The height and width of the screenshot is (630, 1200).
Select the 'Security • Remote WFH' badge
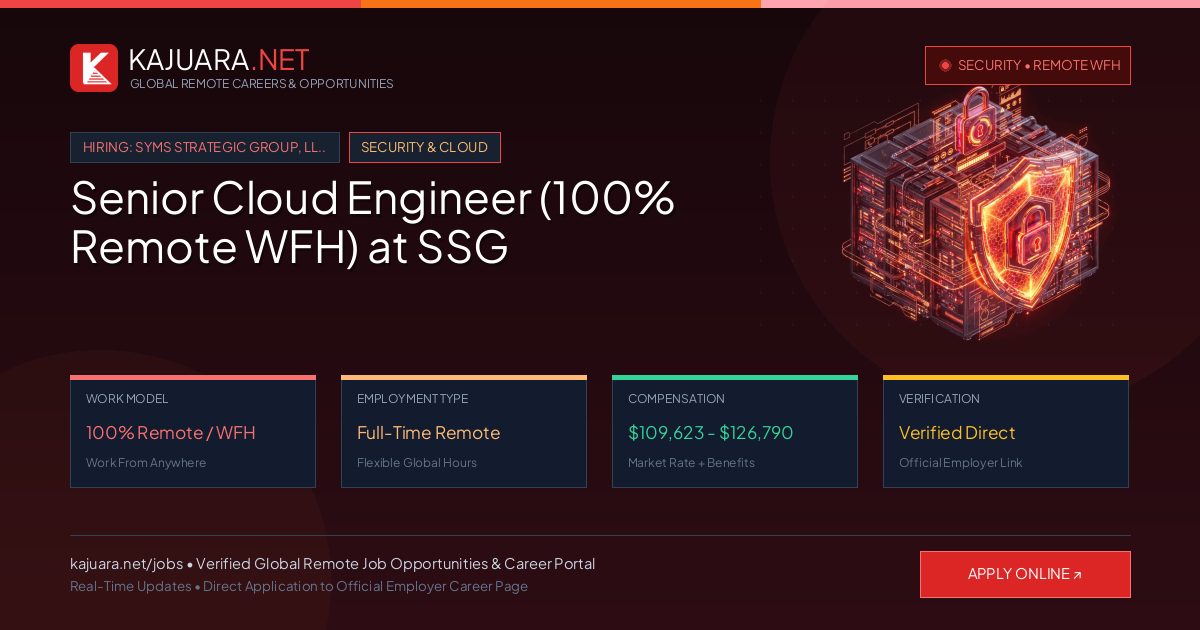tap(1028, 65)
